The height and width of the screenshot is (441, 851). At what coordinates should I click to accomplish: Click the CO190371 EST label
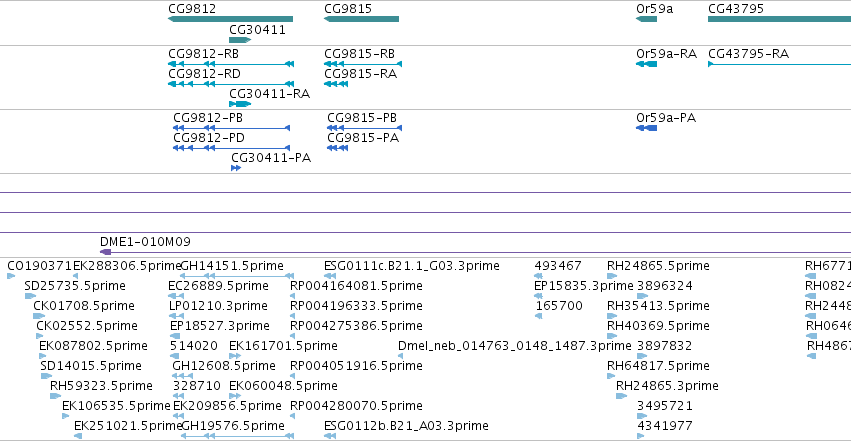click(40, 266)
